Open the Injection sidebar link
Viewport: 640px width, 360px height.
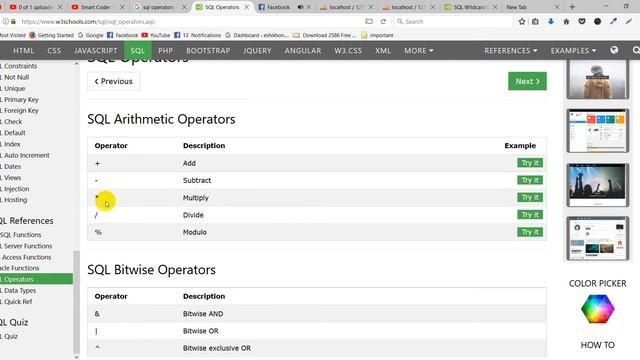pos(16,189)
